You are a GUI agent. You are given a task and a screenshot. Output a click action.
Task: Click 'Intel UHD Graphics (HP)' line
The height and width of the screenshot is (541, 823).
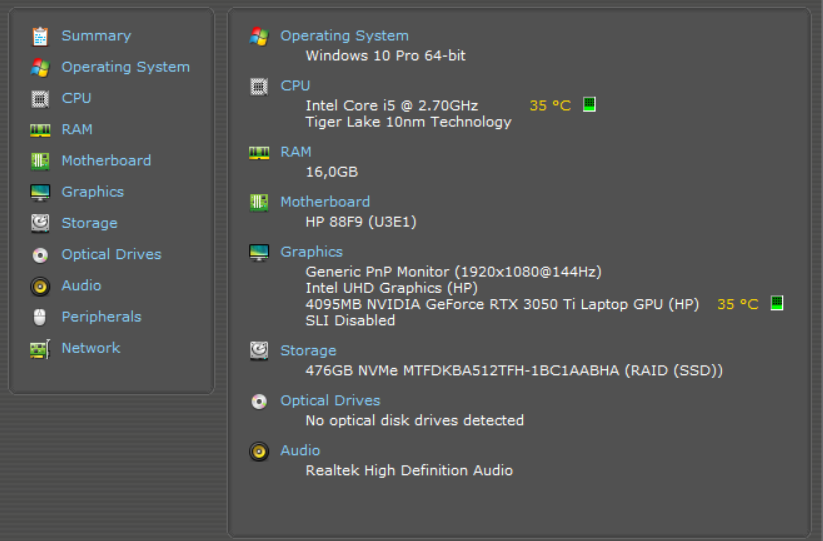tap(392, 288)
